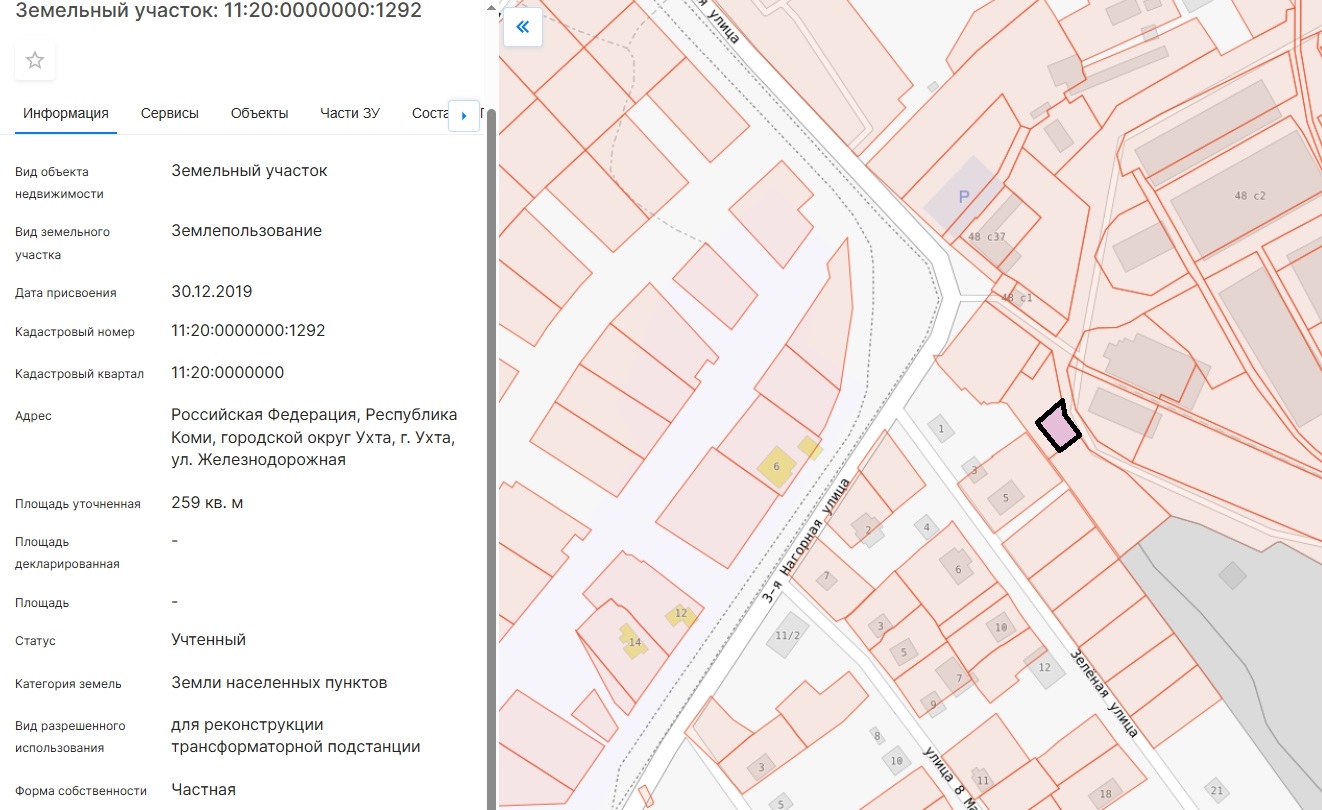Screen dimensions: 1322x810
Task: Click the Площадь уточненная value 259 кв. м
Action: [x=207, y=502]
